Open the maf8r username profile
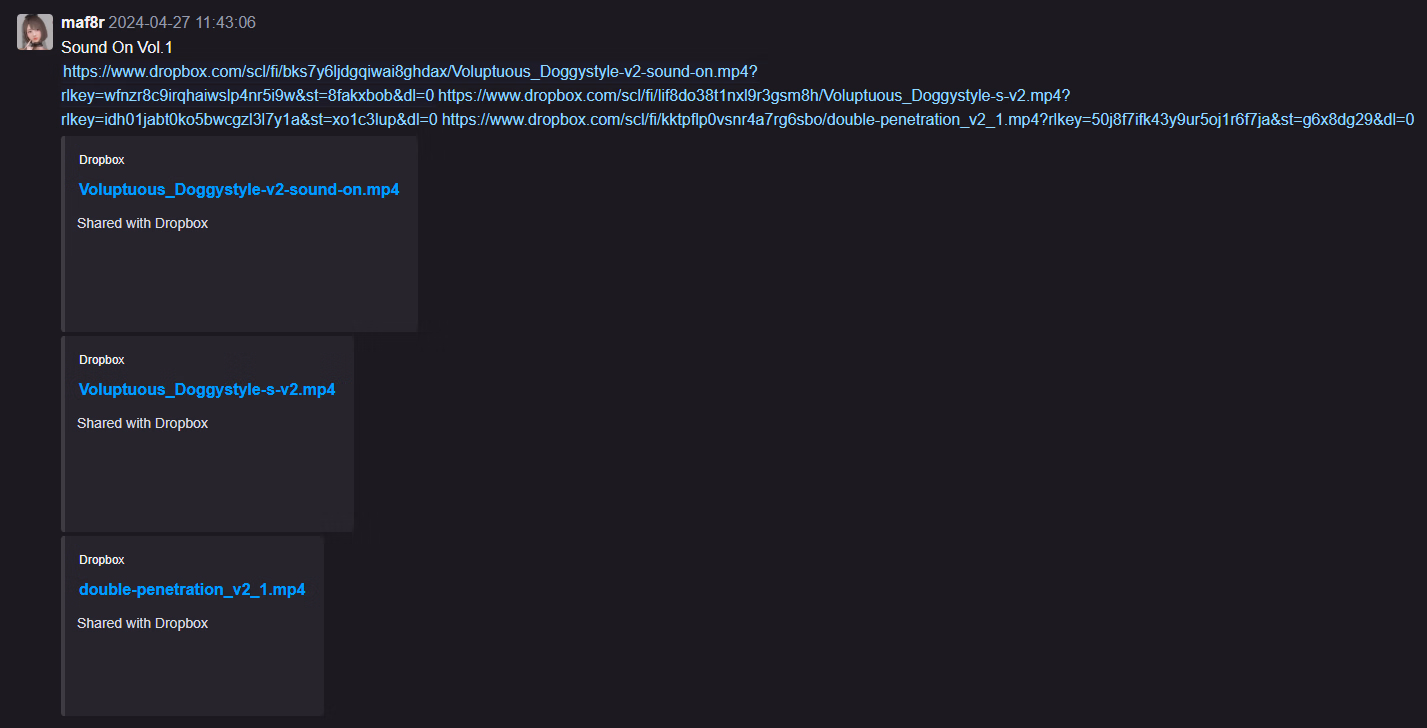Screen dimensions: 1427x728 tap(82, 23)
